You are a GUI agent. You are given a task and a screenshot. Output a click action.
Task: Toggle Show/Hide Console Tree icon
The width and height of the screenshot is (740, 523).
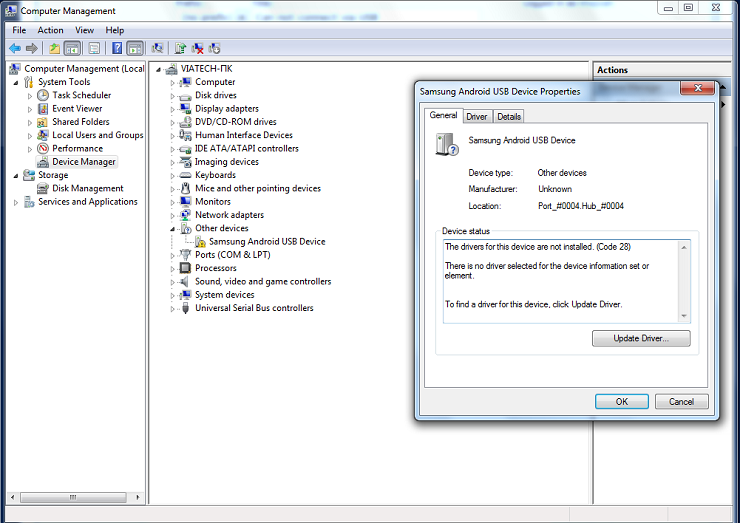coord(72,48)
